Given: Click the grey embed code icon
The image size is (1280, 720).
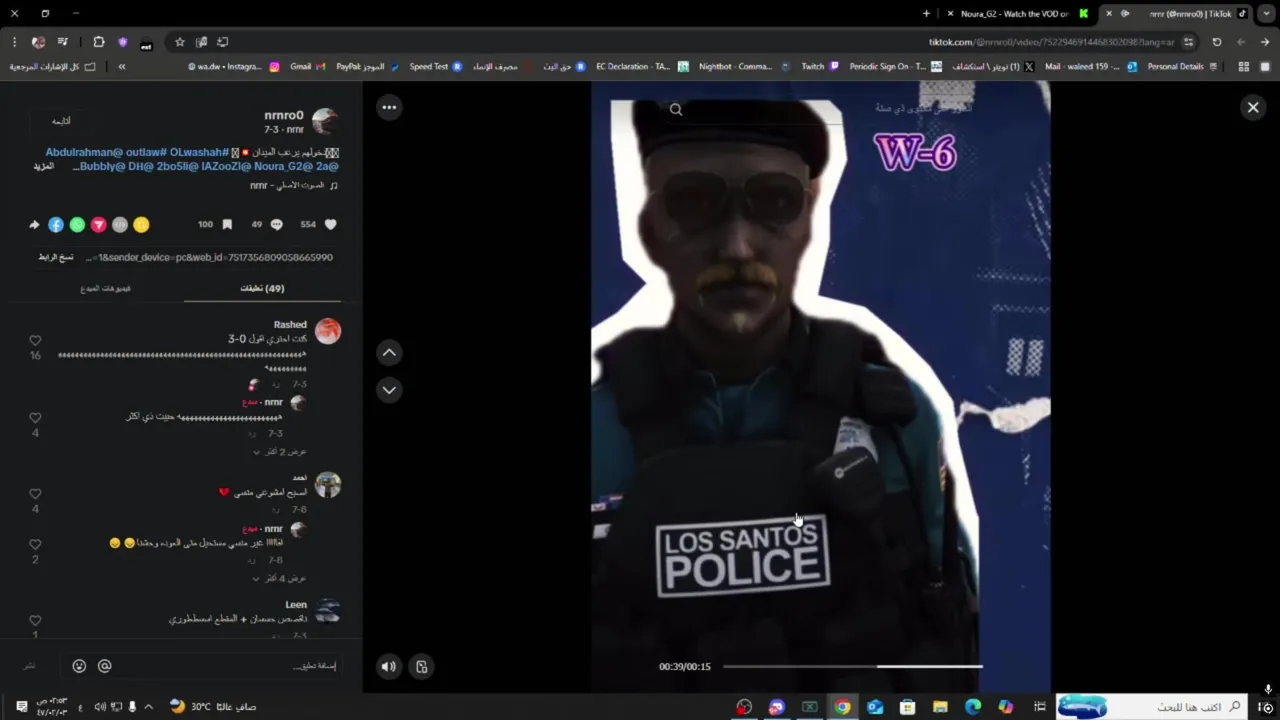Looking at the screenshot, I should 120,225.
